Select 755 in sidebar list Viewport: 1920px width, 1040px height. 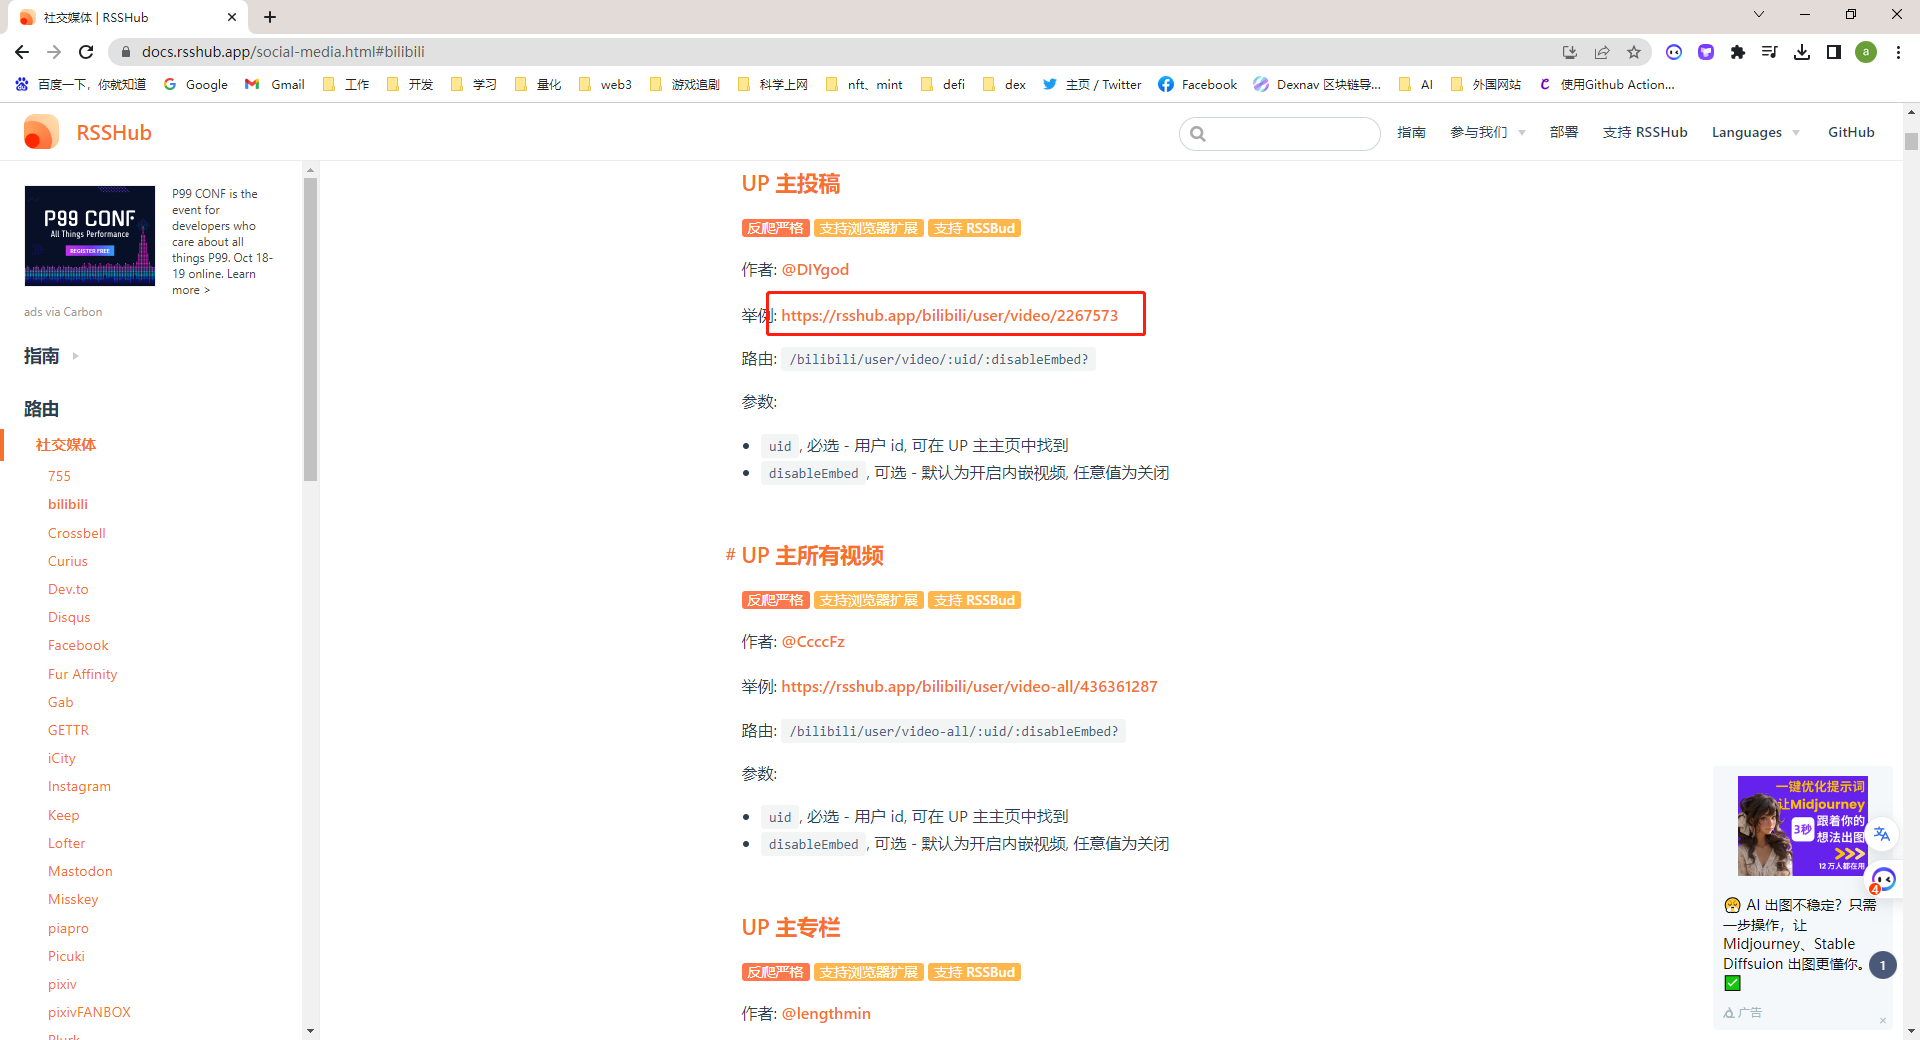coord(59,476)
